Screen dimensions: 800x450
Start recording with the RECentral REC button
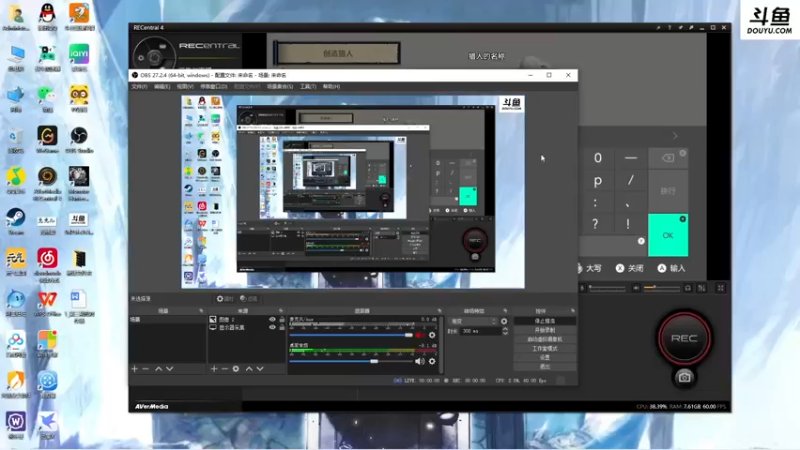(684, 338)
